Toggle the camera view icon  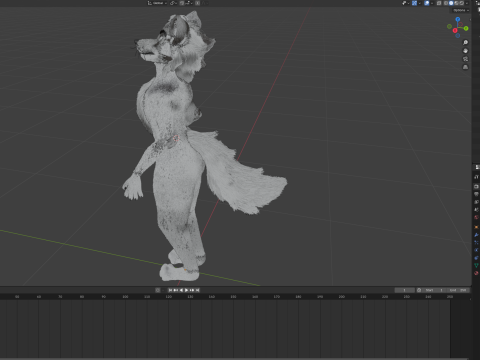point(465,59)
